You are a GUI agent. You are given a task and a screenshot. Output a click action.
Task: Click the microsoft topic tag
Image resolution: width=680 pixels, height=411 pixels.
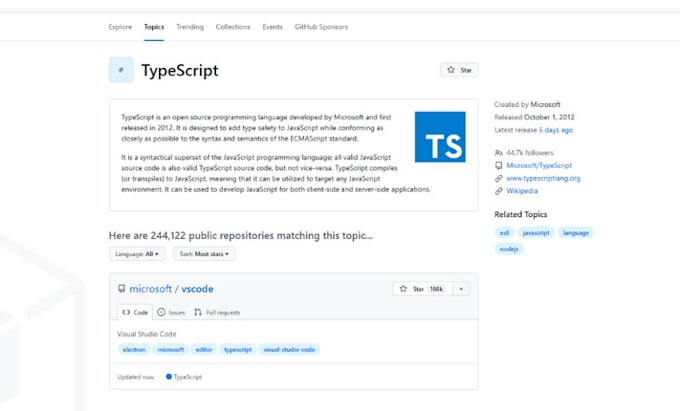pos(170,349)
